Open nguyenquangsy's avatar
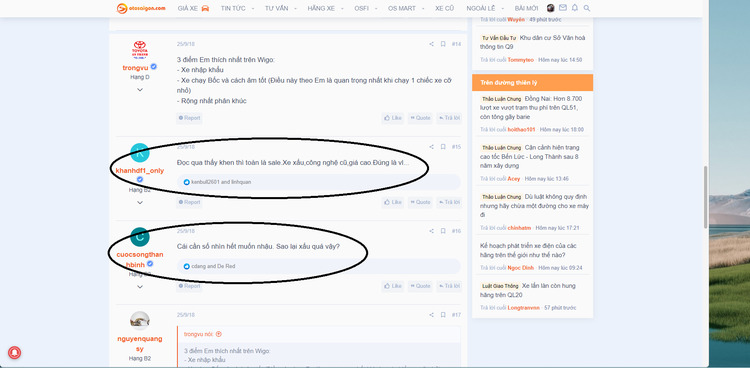Viewport: 750px width, 368px height. 140,321
